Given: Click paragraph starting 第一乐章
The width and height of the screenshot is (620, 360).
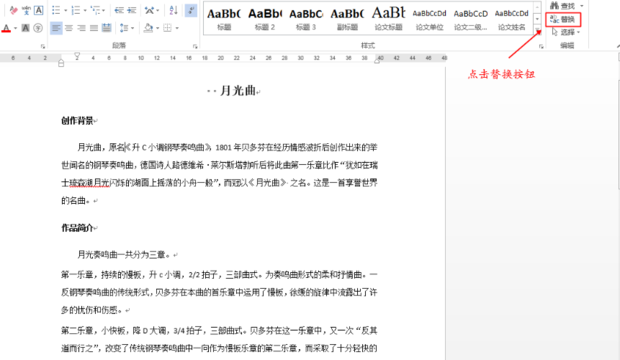Looking at the screenshot, I should 219,292.
